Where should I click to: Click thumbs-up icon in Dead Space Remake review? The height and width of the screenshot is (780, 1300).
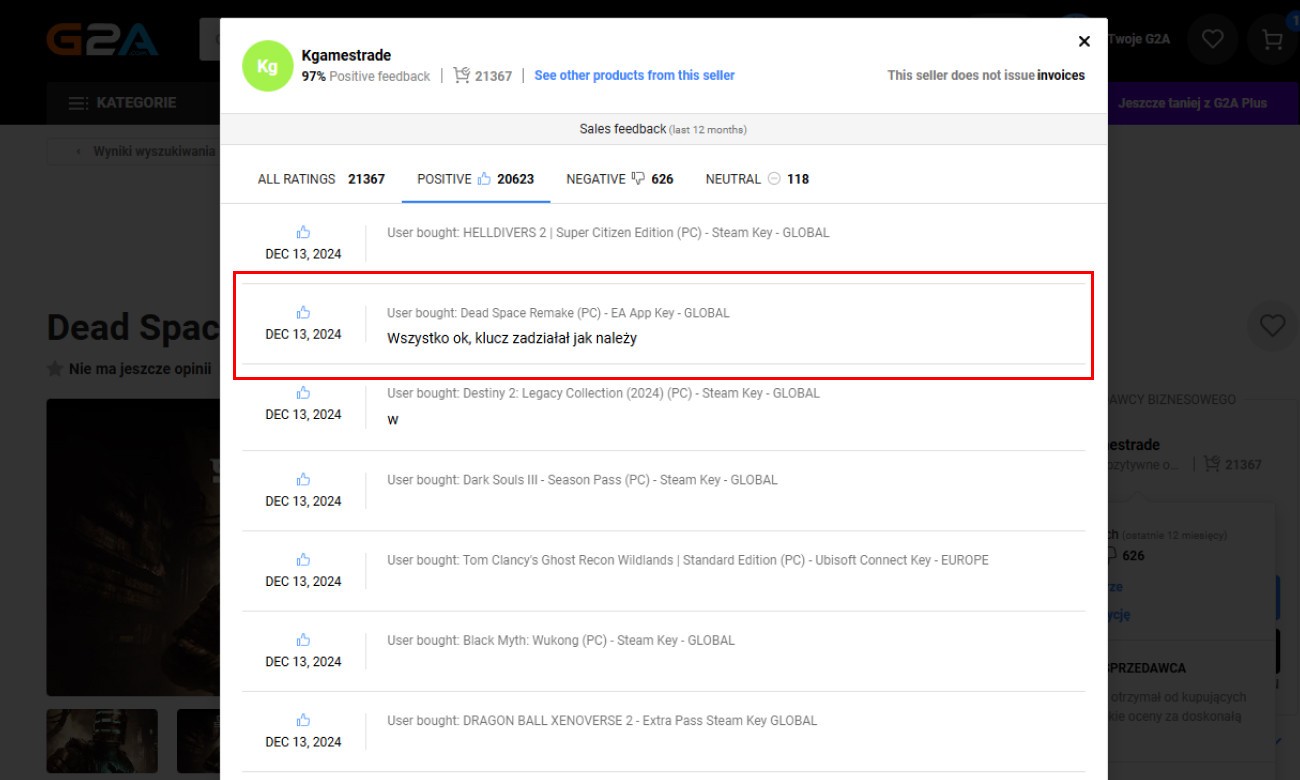click(303, 312)
